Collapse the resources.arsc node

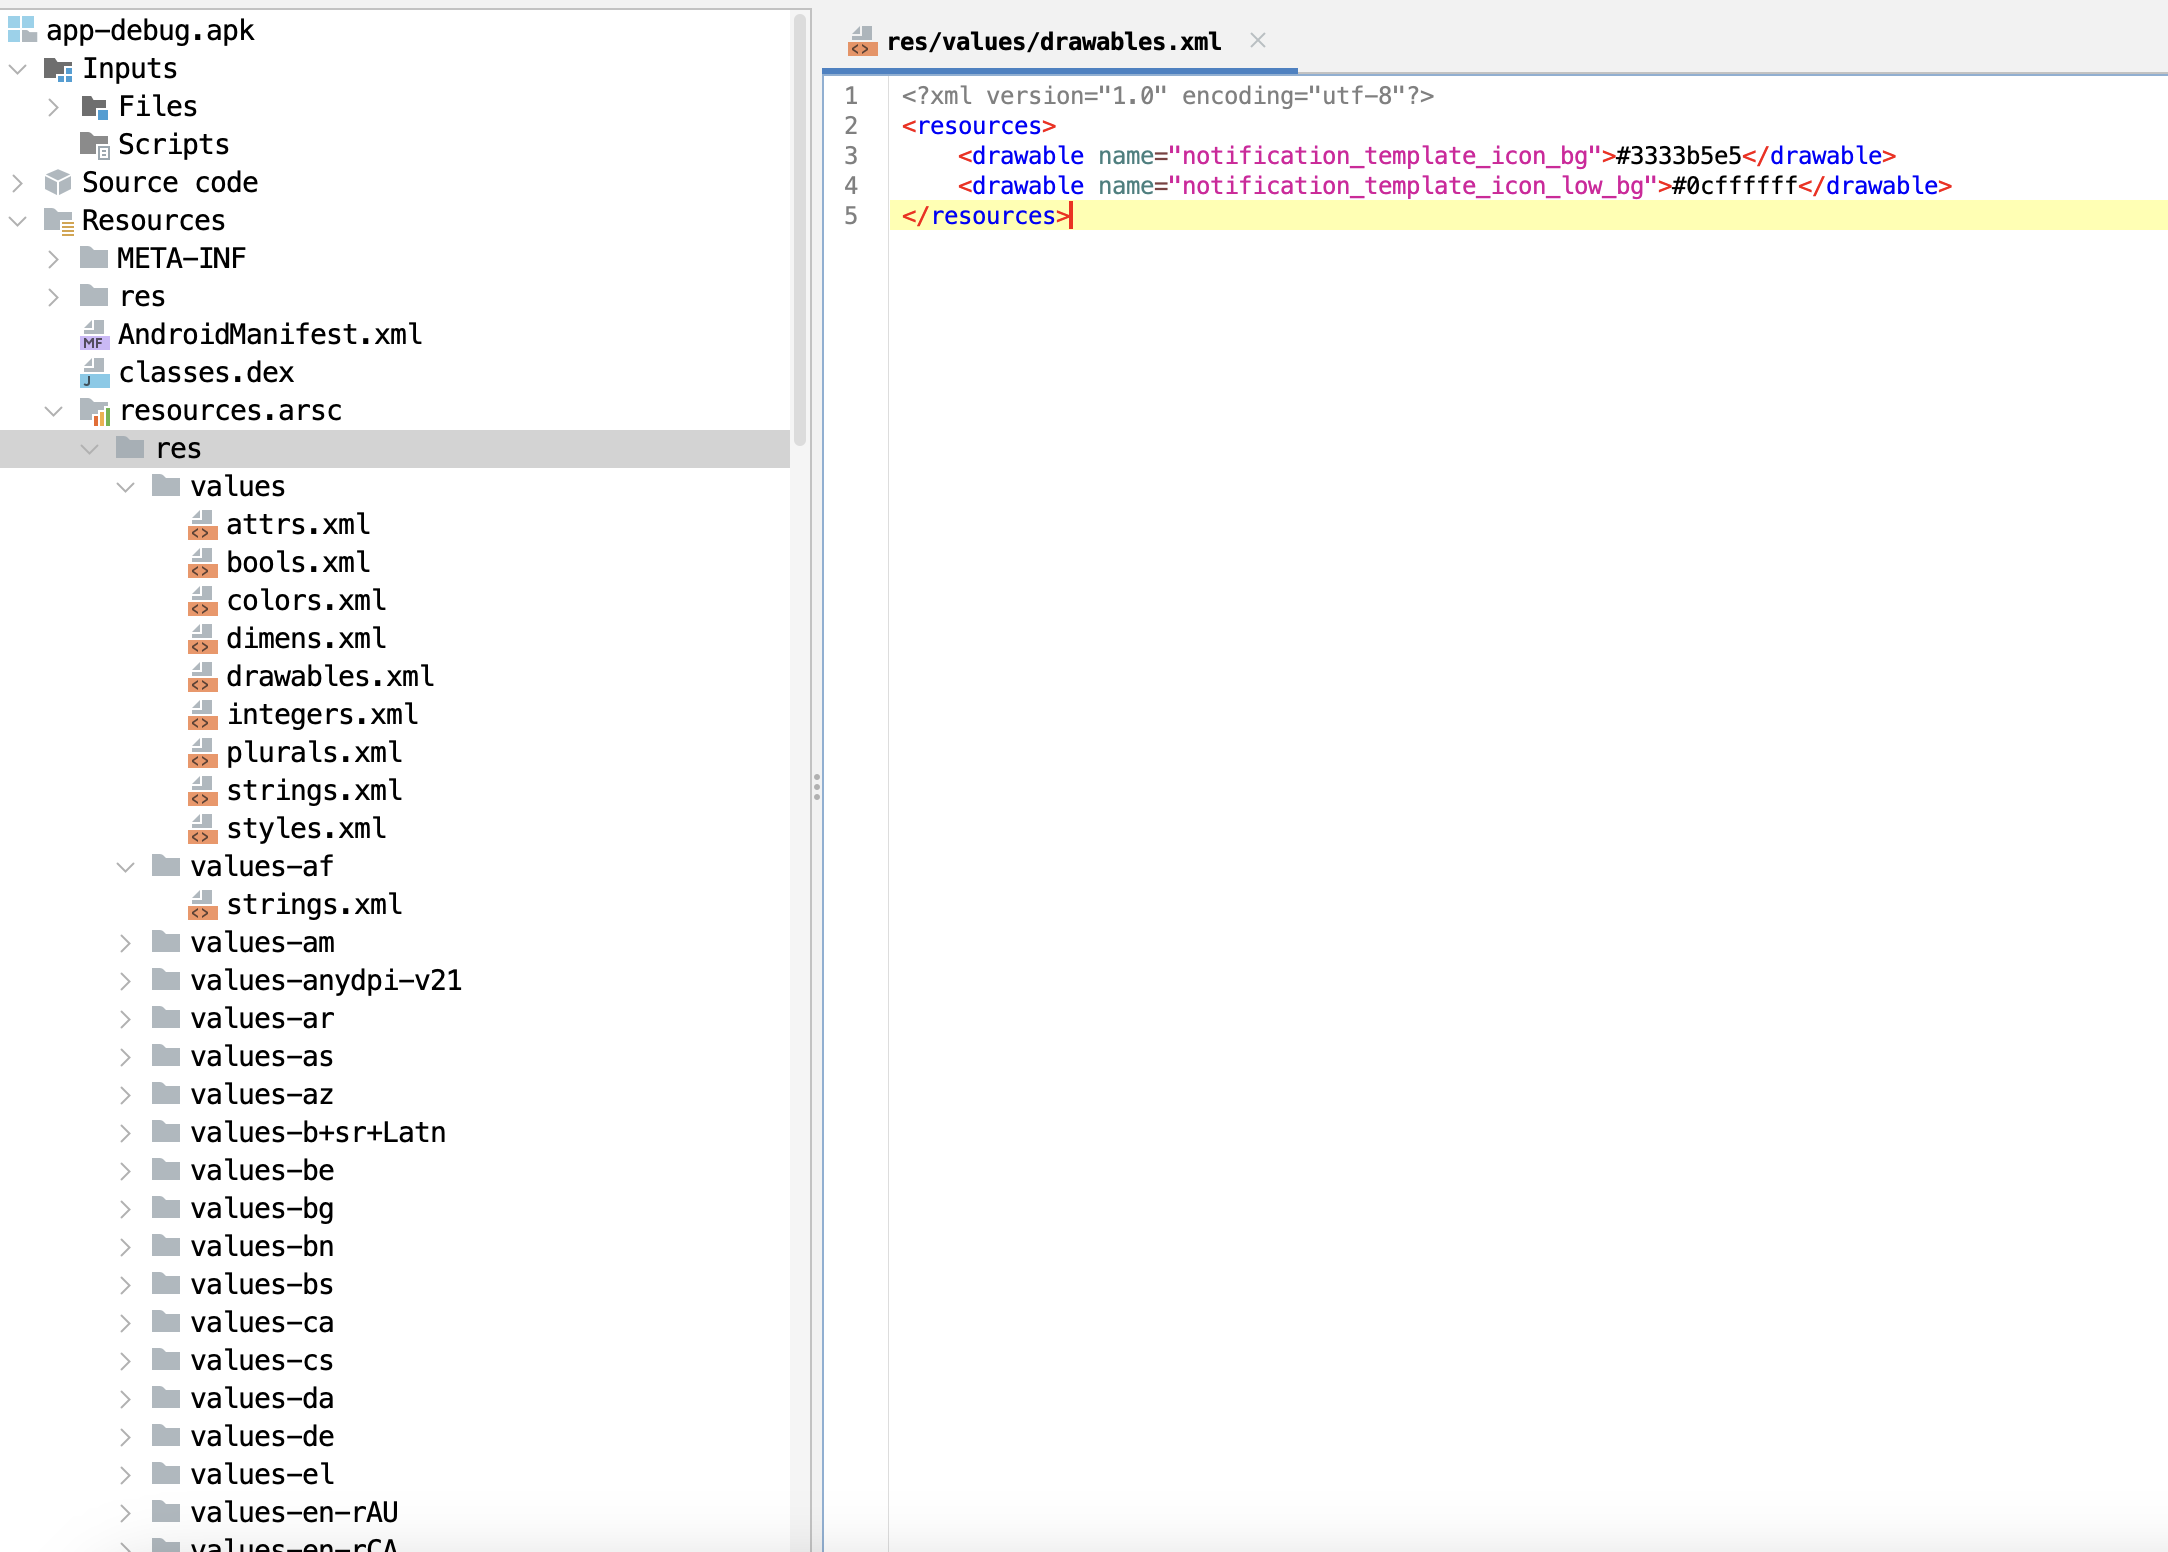pyautogui.click(x=54, y=411)
